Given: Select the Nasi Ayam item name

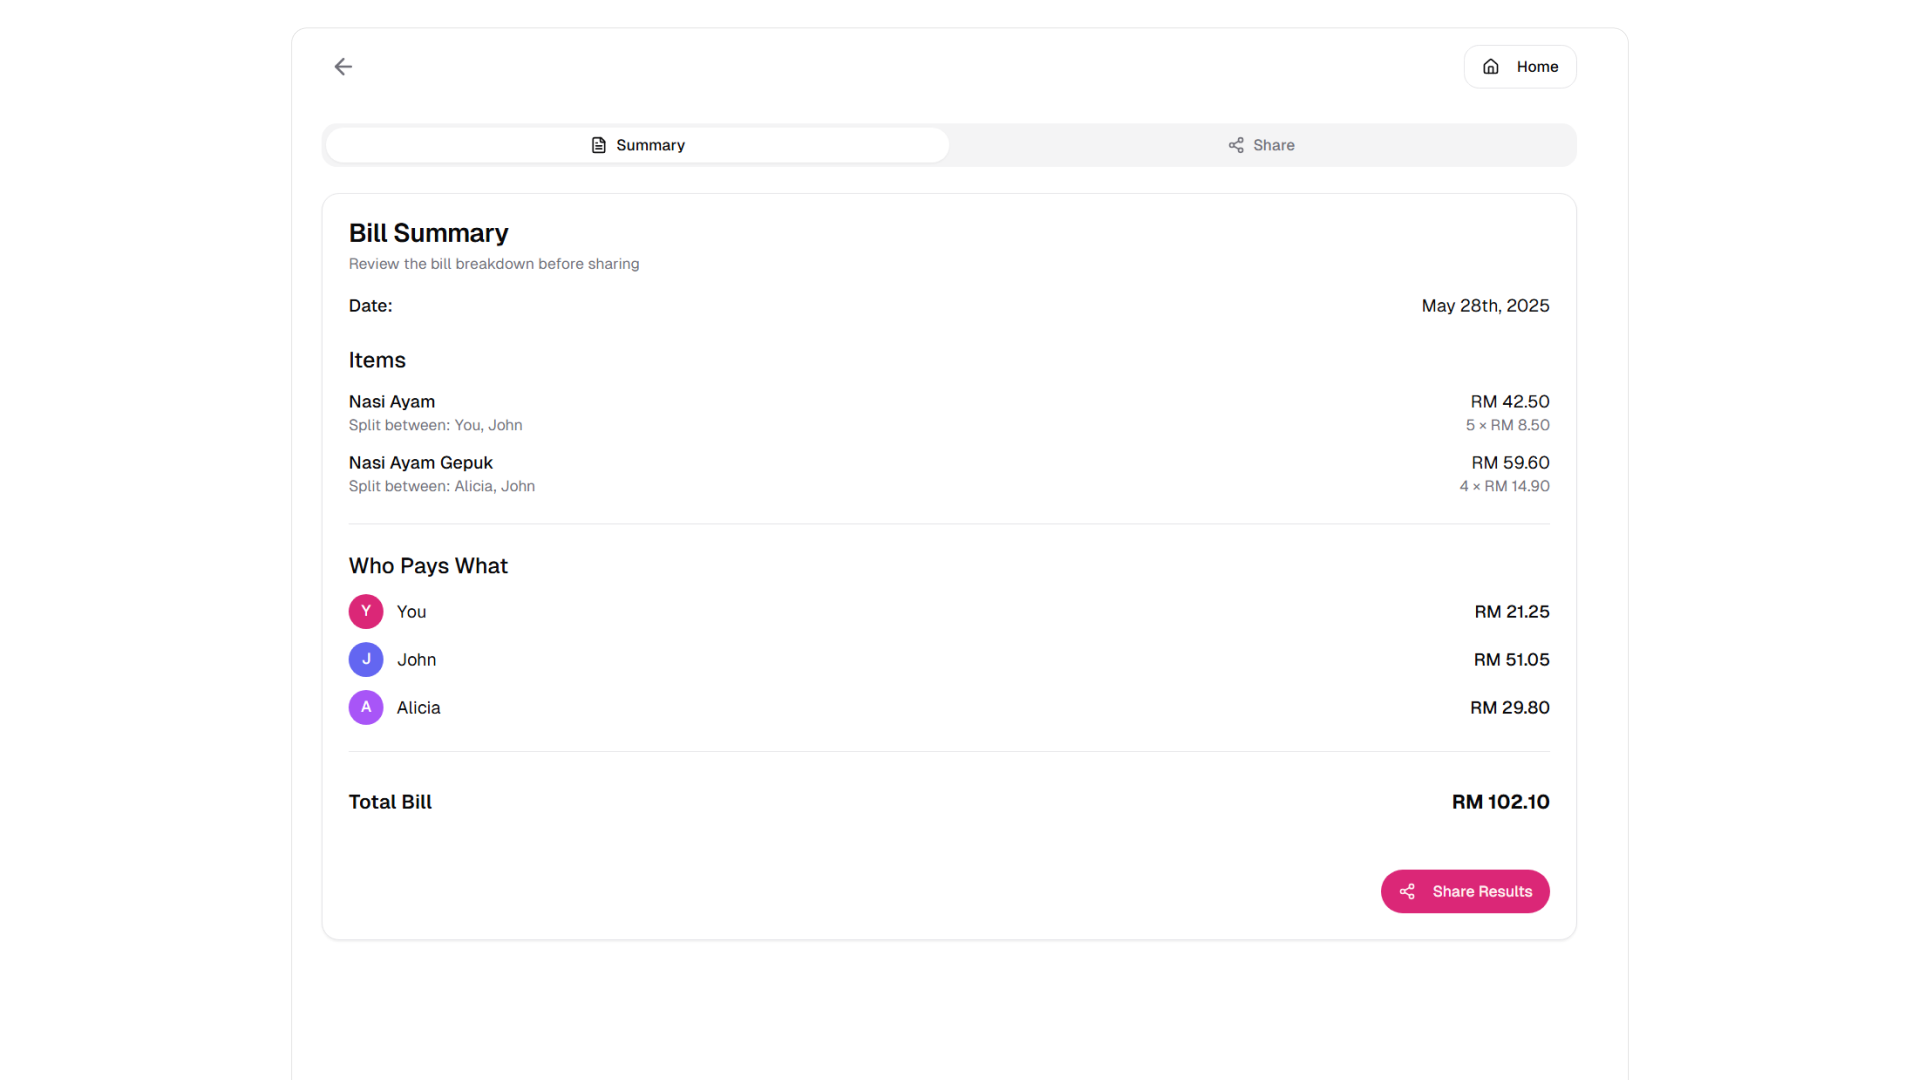Looking at the screenshot, I should point(392,401).
